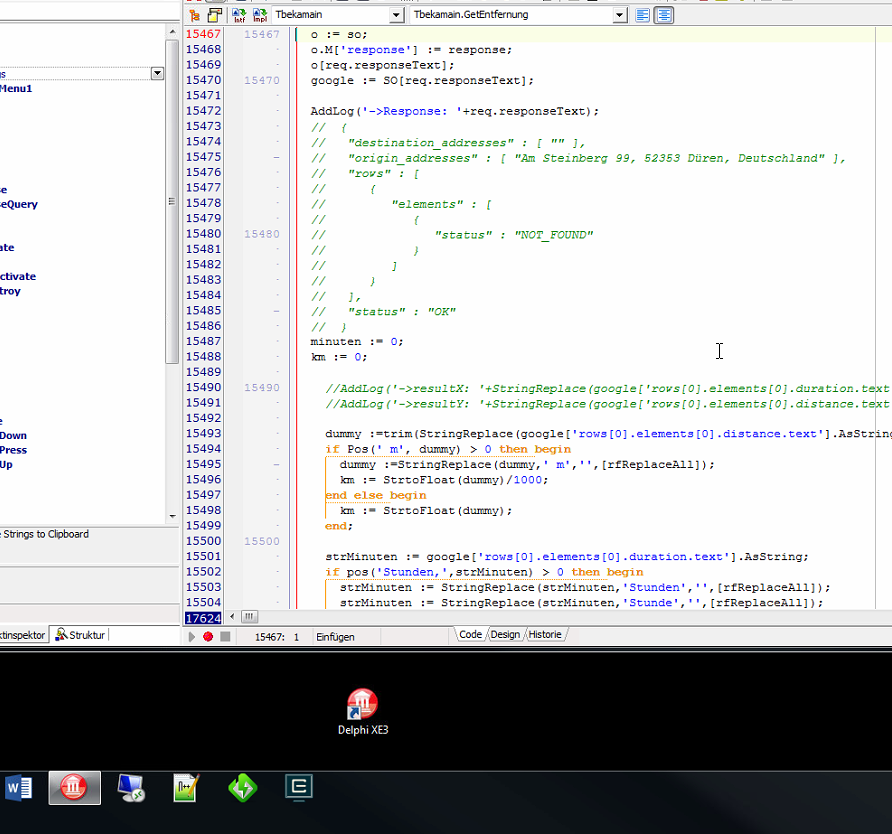Click the record macro red button

click(x=208, y=636)
